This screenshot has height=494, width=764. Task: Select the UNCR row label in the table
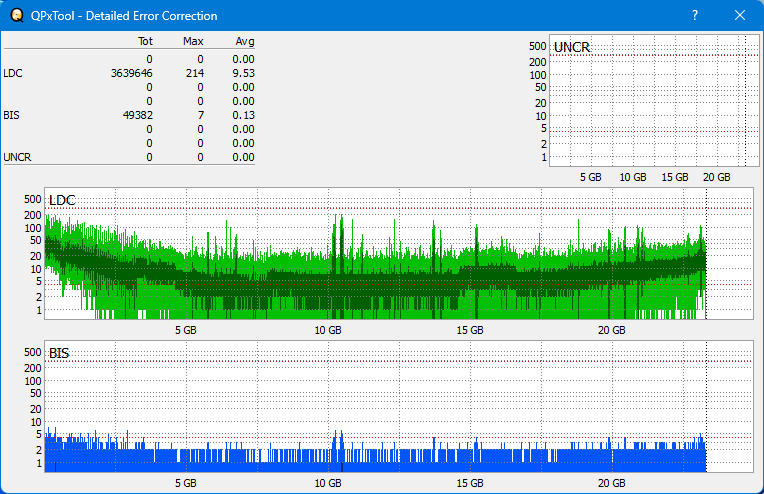(x=17, y=157)
